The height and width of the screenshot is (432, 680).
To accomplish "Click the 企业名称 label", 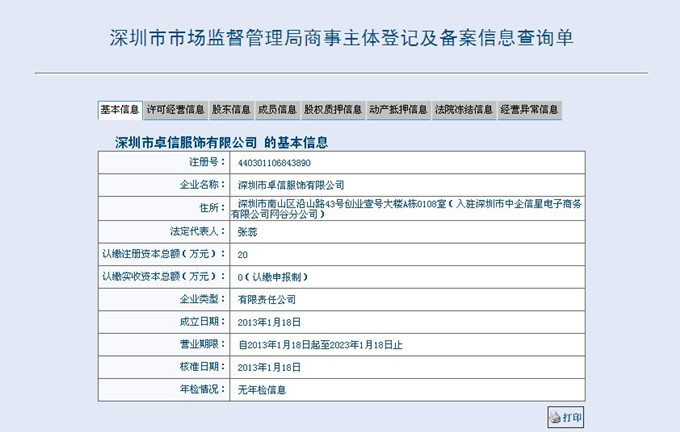I will coord(203,185).
